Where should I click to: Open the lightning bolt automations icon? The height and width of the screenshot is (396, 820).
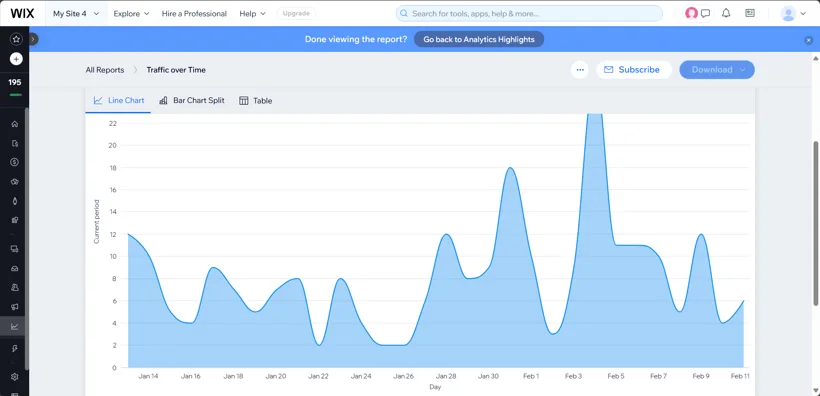(x=15, y=348)
